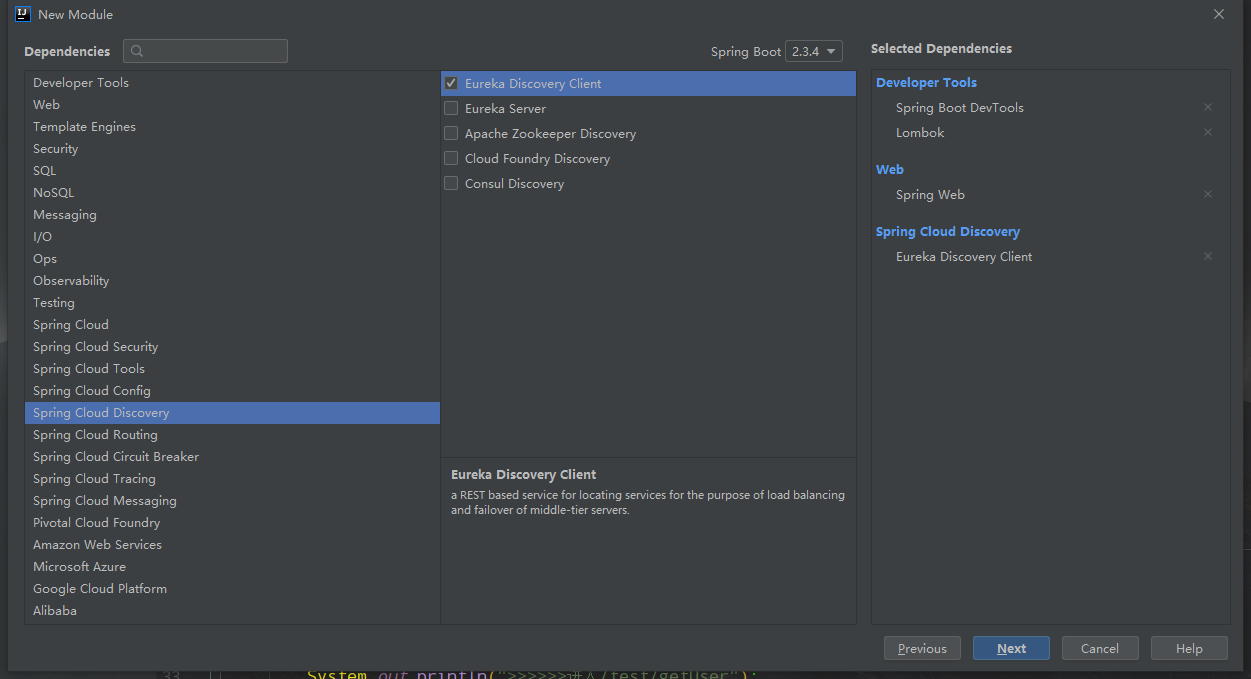Image resolution: width=1251 pixels, height=679 pixels.
Task: Remove Spring Web from selected dependencies
Action: (1207, 194)
